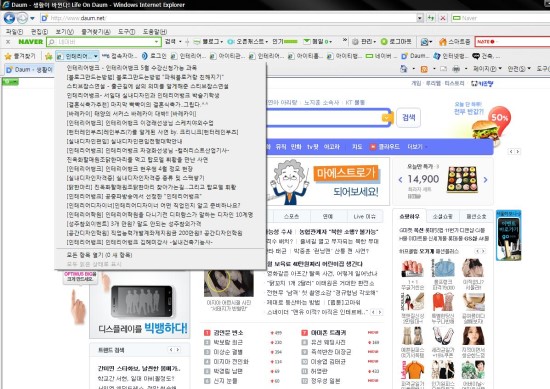
Task: Click the address bar showing www.daum.net
Action: click(x=228, y=18)
